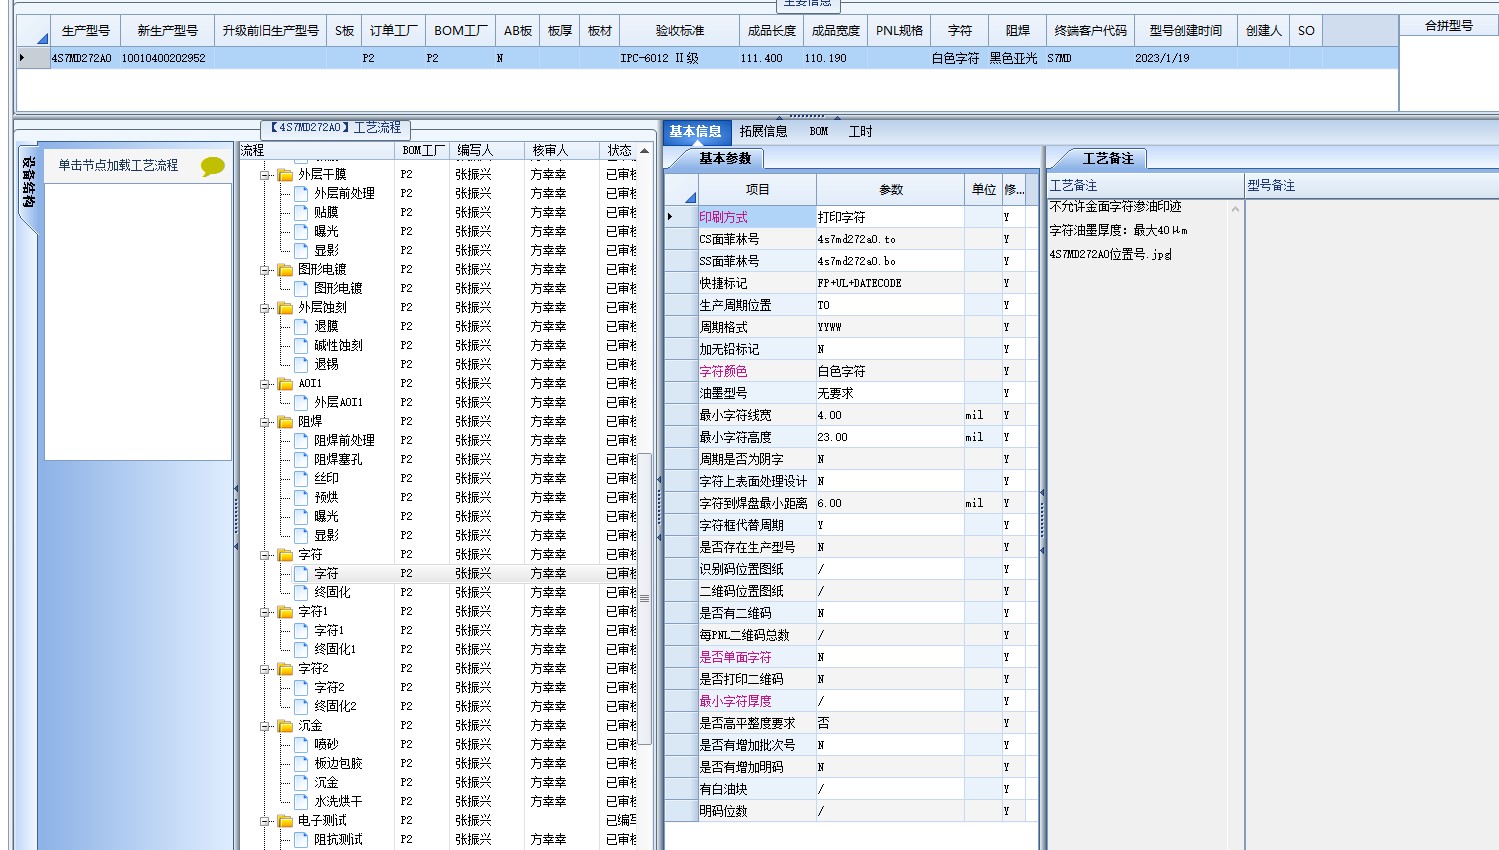This screenshot has height=850, width=1499.
Task: Collapse the 图形电镀 tree node
Action: pos(266,269)
